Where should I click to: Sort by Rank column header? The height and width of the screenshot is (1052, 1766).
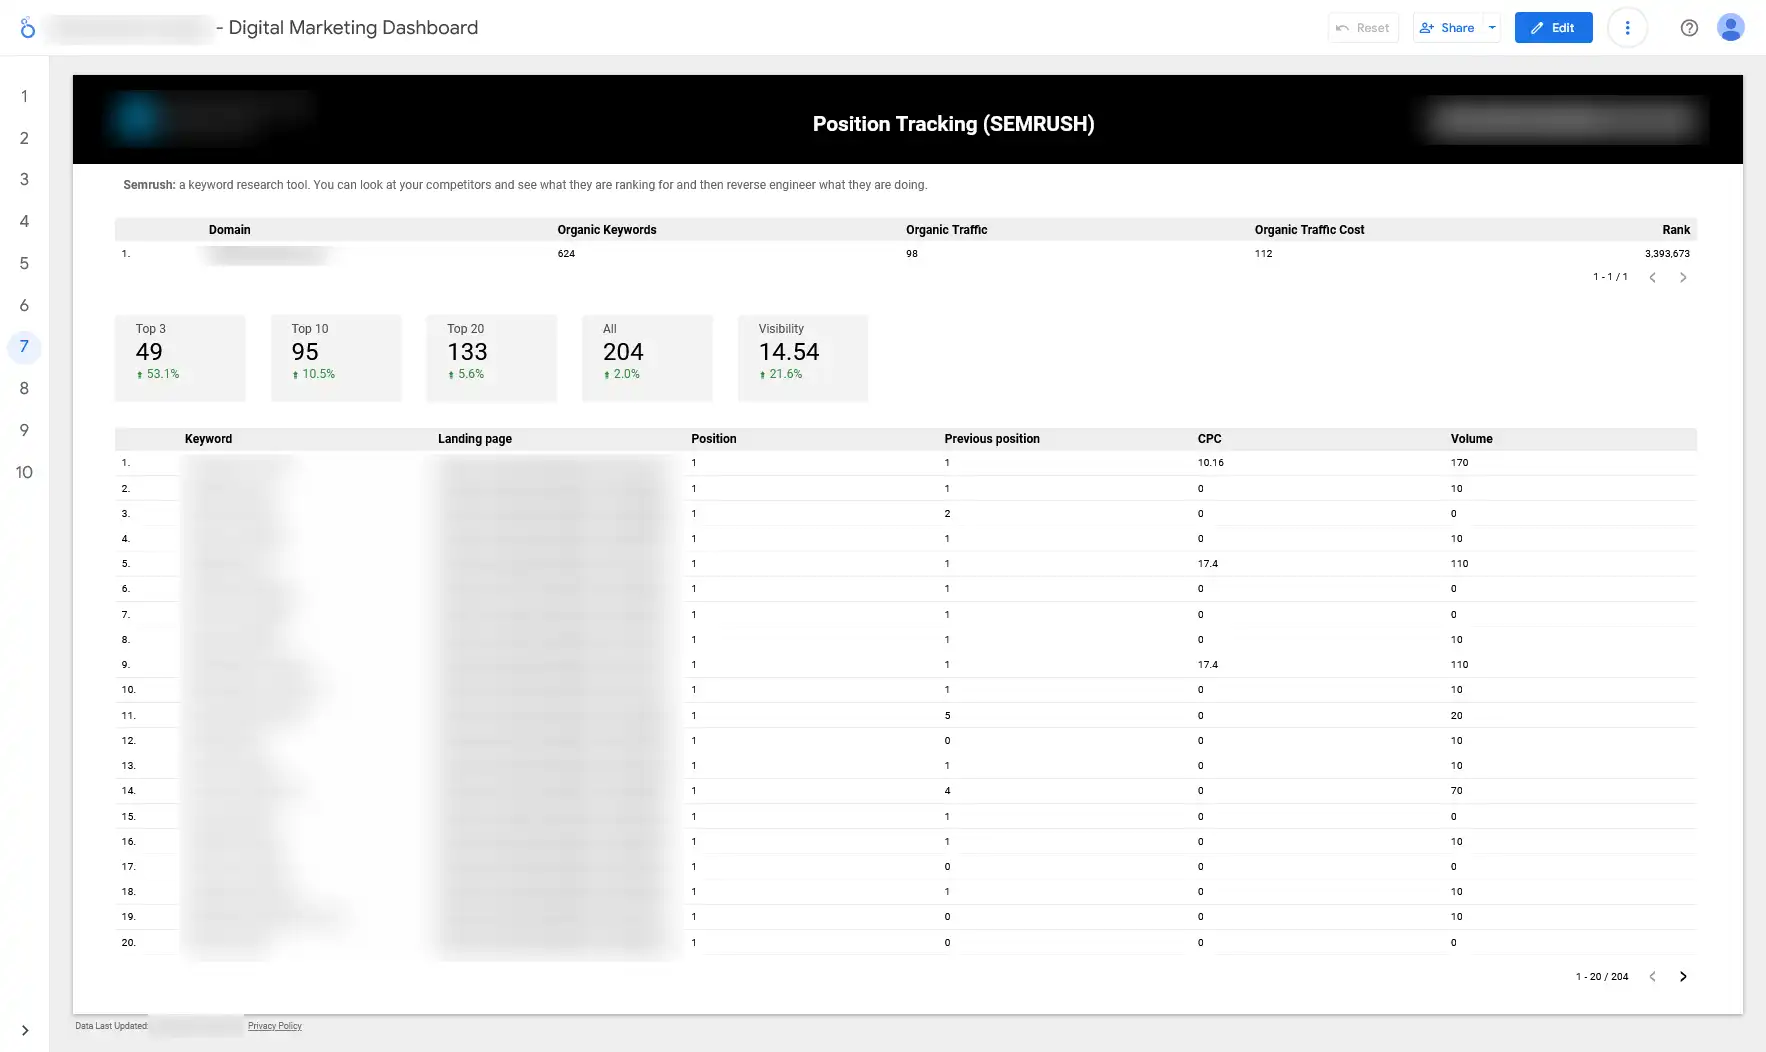coord(1676,230)
